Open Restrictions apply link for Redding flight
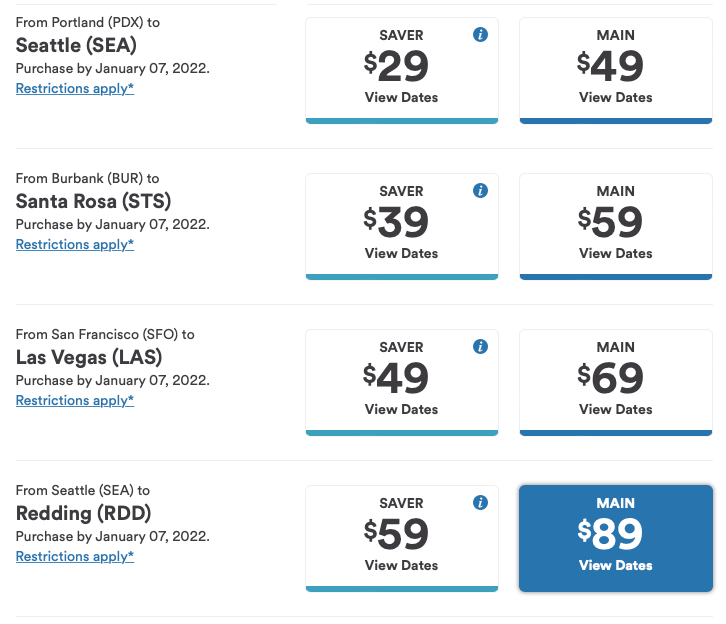726x624 pixels. pos(75,557)
